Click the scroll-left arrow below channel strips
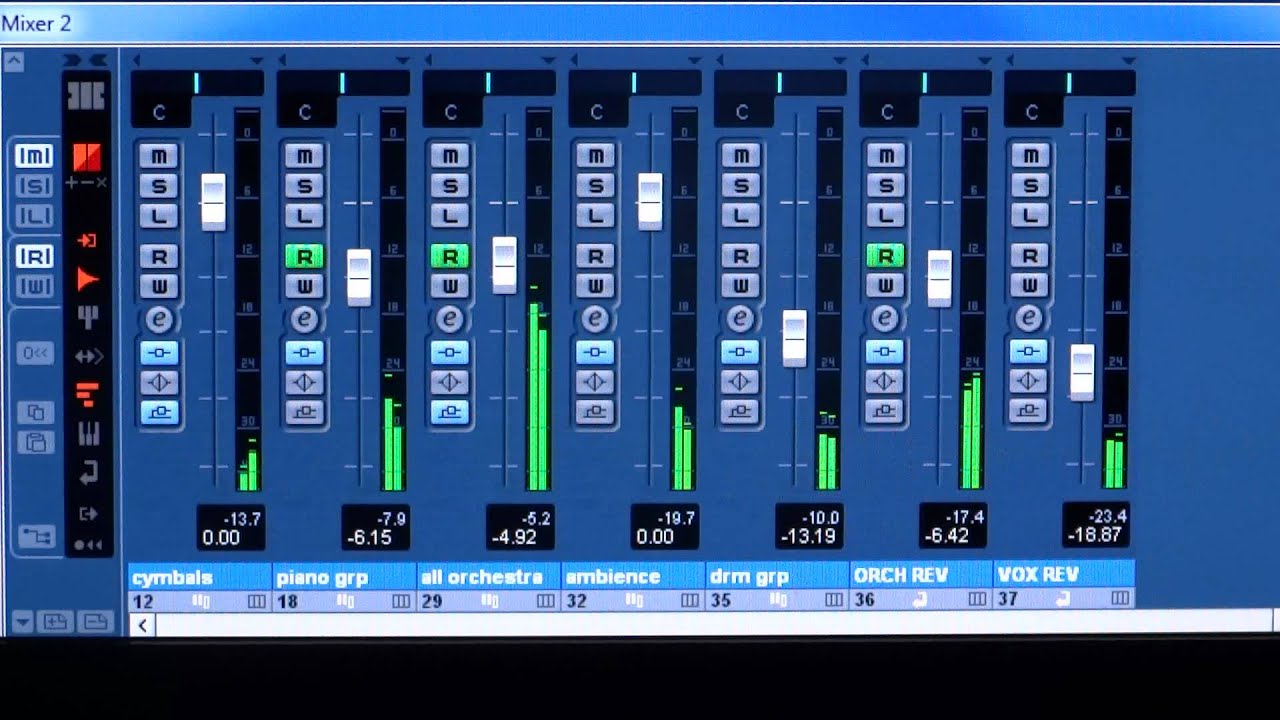The image size is (1280, 720). [x=143, y=626]
